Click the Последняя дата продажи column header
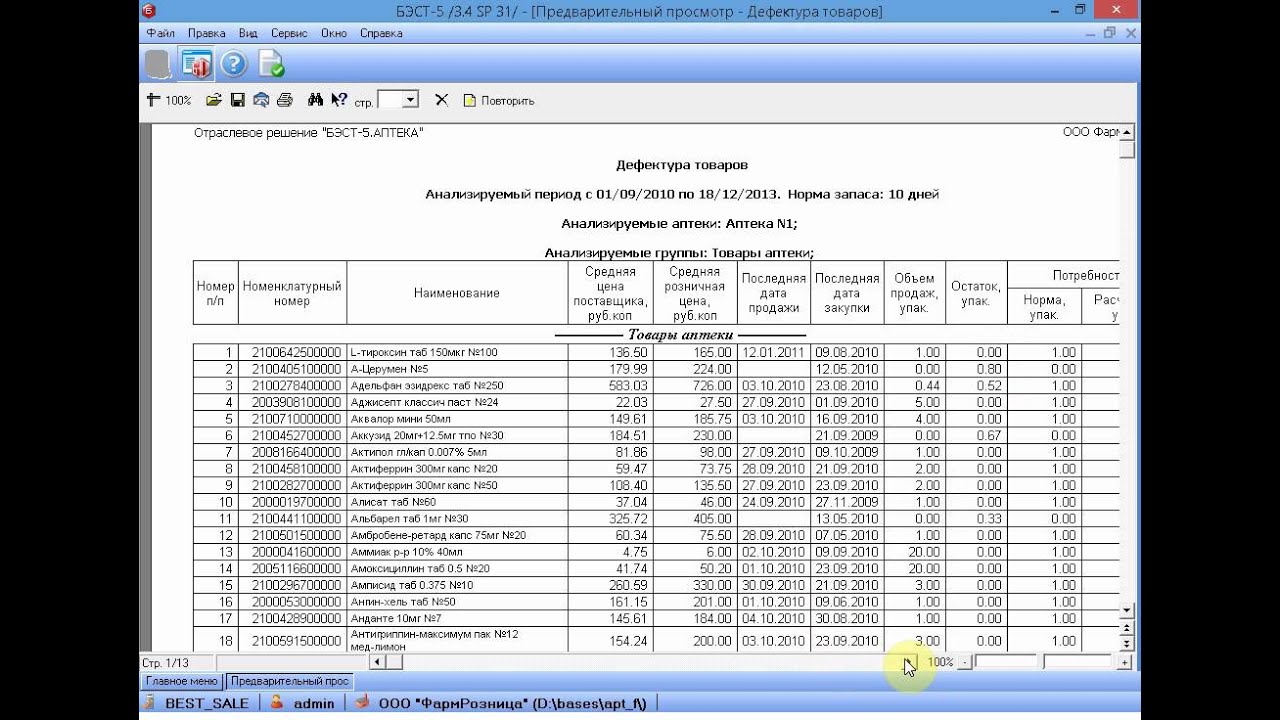This screenshot has height=720, width=1280. [x=773, y=293]
